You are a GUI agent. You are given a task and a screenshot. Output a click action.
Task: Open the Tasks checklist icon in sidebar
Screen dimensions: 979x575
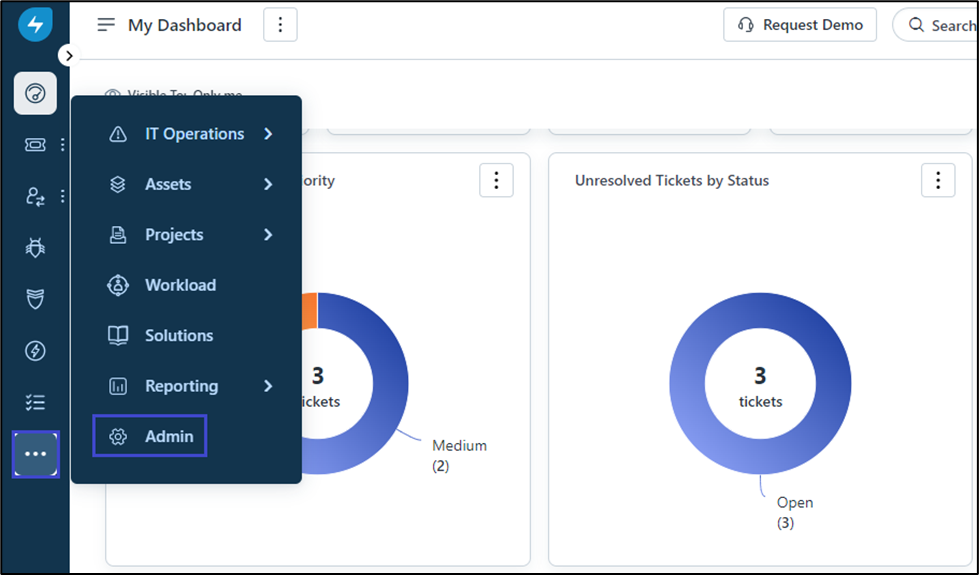tap(35, 402)
